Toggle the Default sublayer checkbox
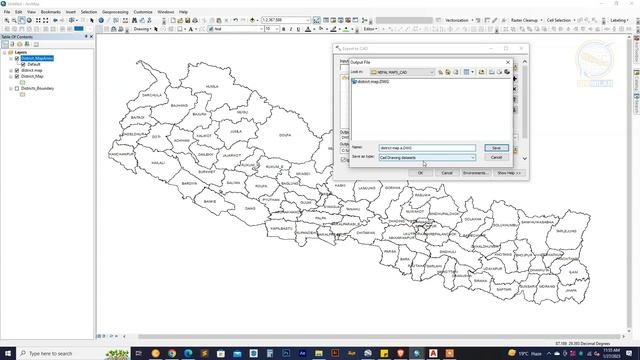Screen dimensions: 640x360 (23, 64)
